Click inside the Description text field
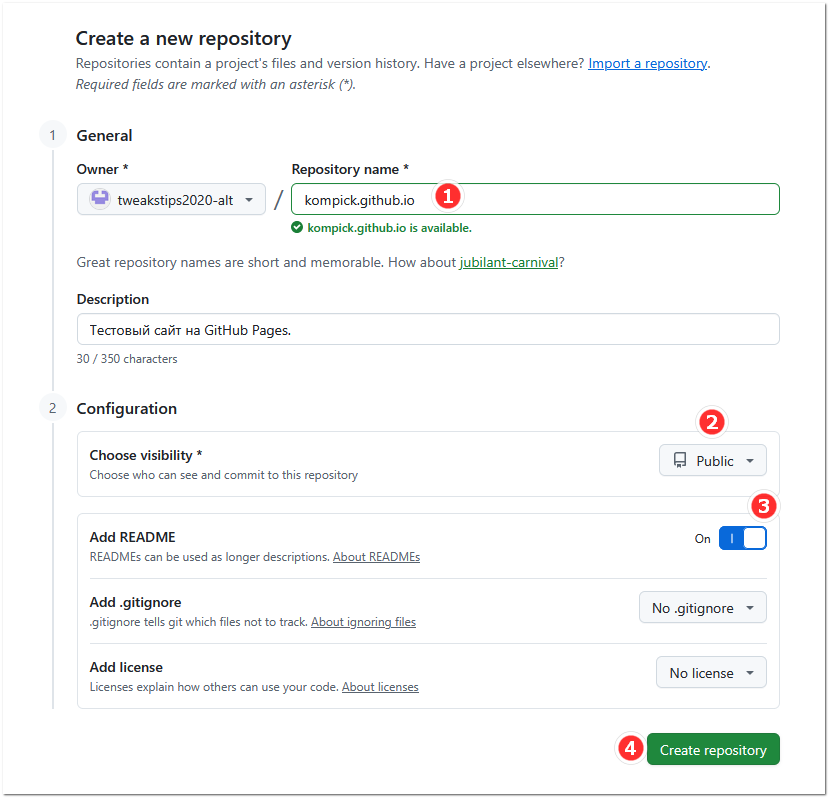The height and width of the screenshot is (798, 829). point(428,328)
